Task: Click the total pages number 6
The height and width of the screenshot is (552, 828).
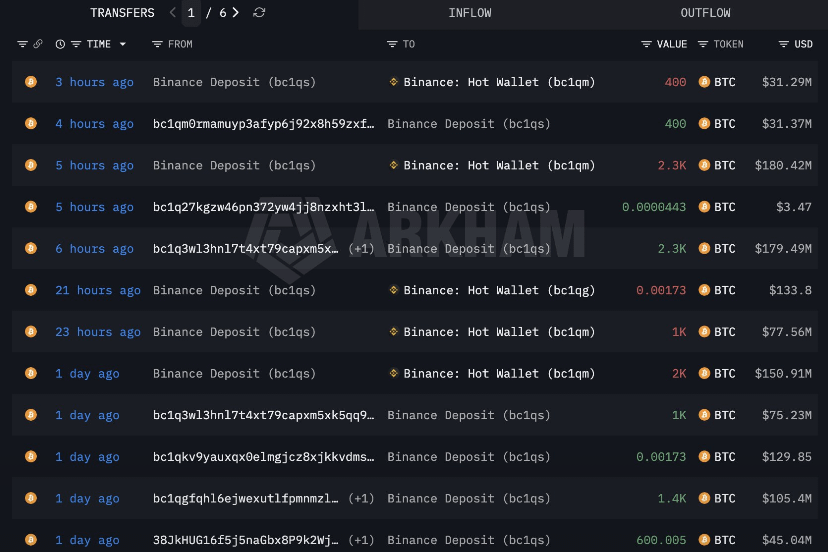Action: click(x=223, y=13)
